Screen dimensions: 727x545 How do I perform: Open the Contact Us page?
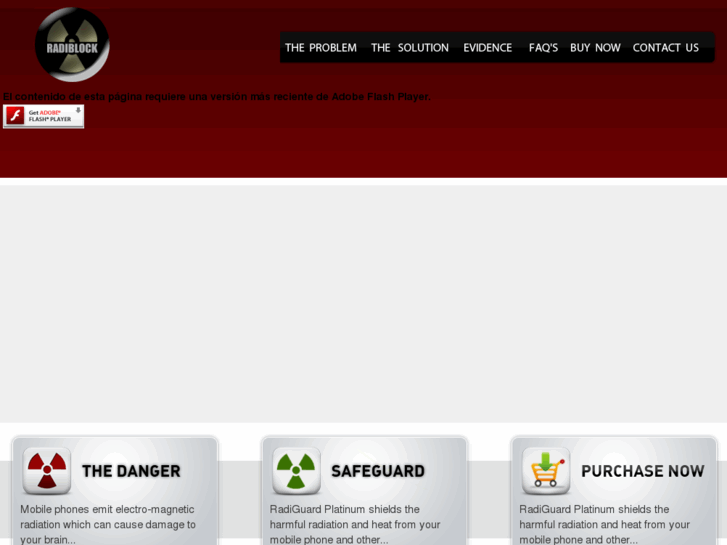[666, 48]
